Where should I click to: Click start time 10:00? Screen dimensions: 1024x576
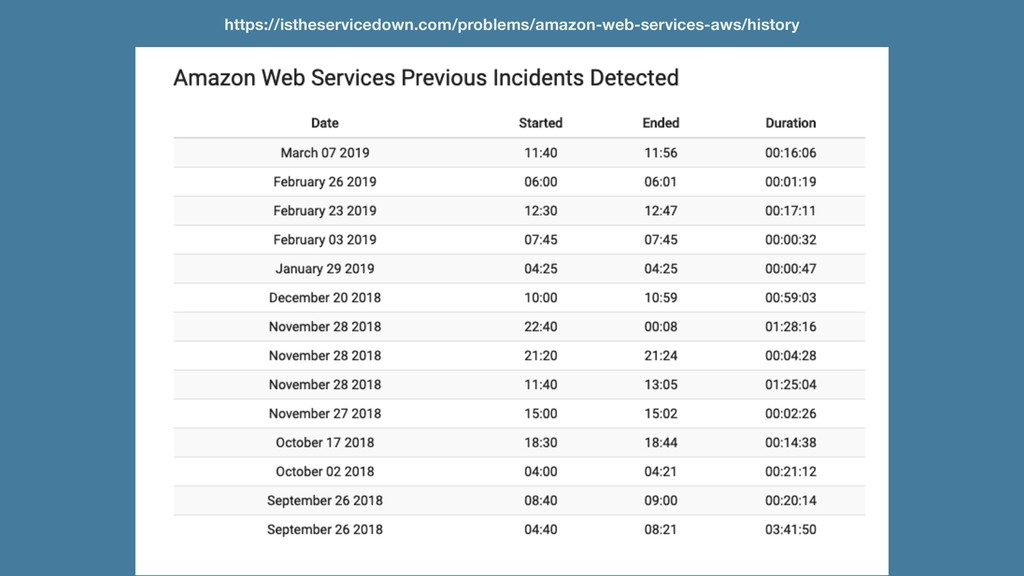coord(541,298)
